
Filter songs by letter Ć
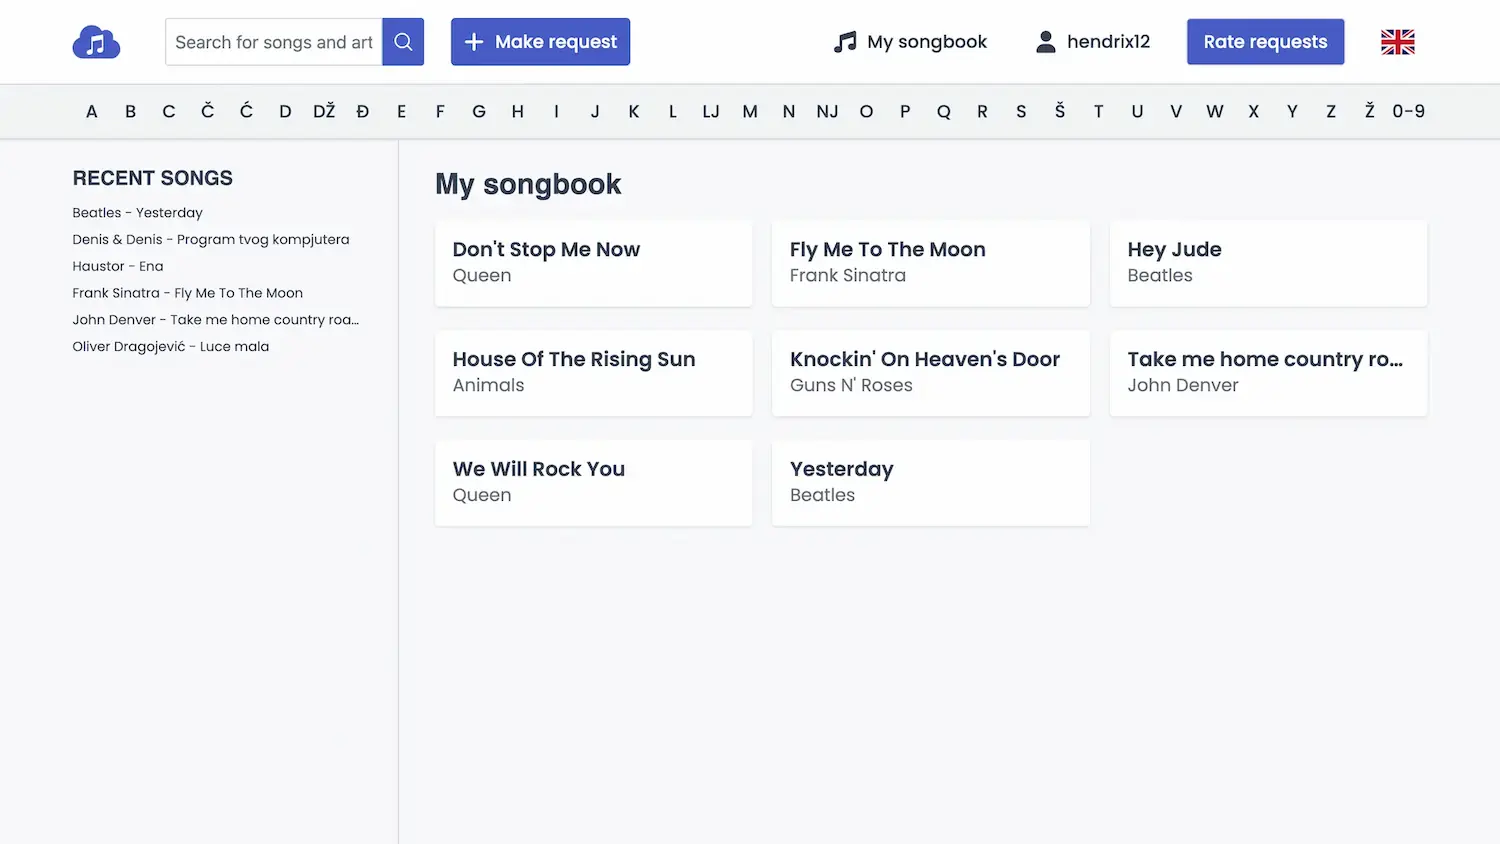(246, 112)
